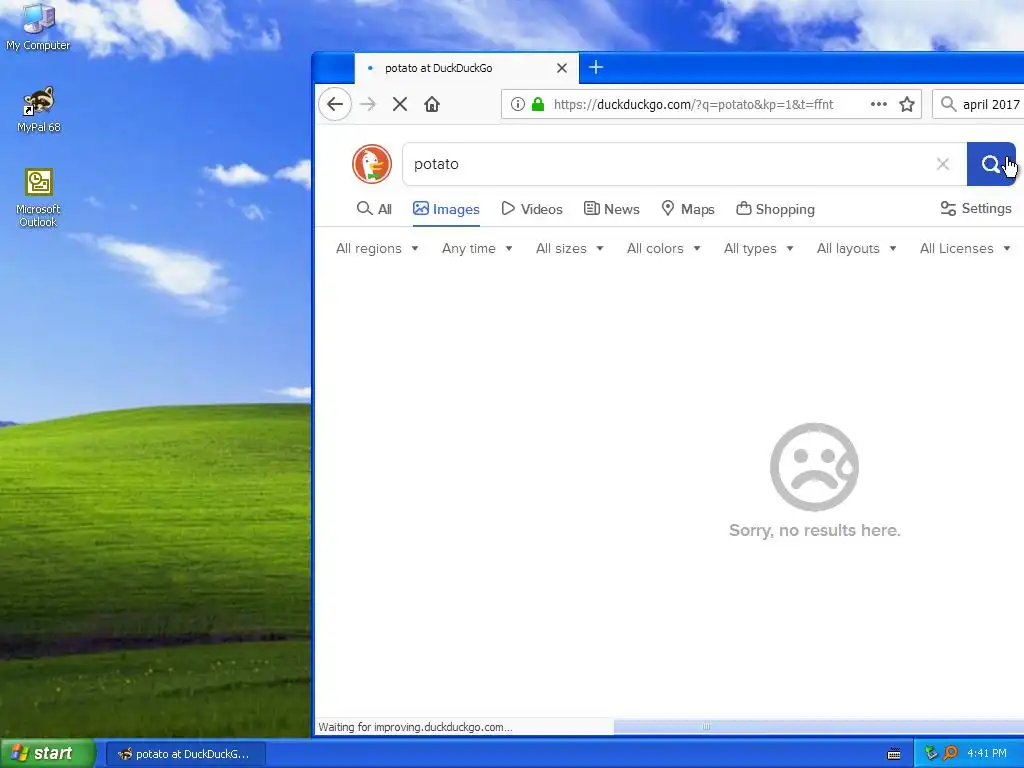The height and width of the screenshot is (768, 1024).
Task: Stop the page loading with the X button
Action: point(400,104)
